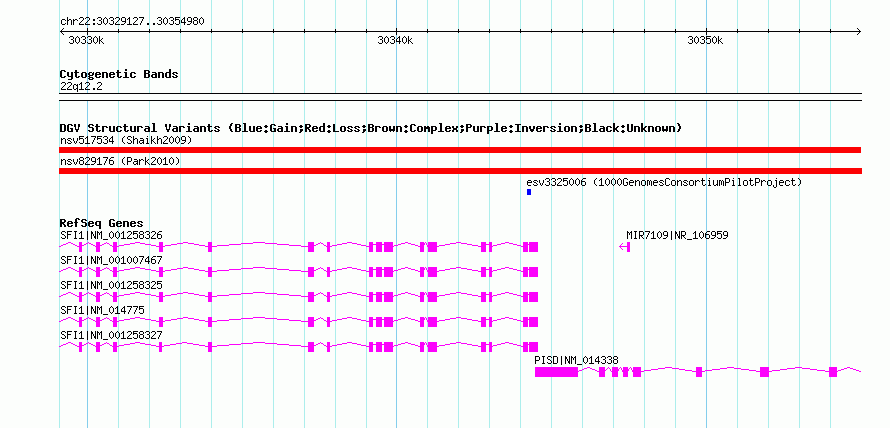The image size is (890, 428).
Task: Click the nsv829176 (Park2010) red loss bar
Action: (x=460, y=171)
